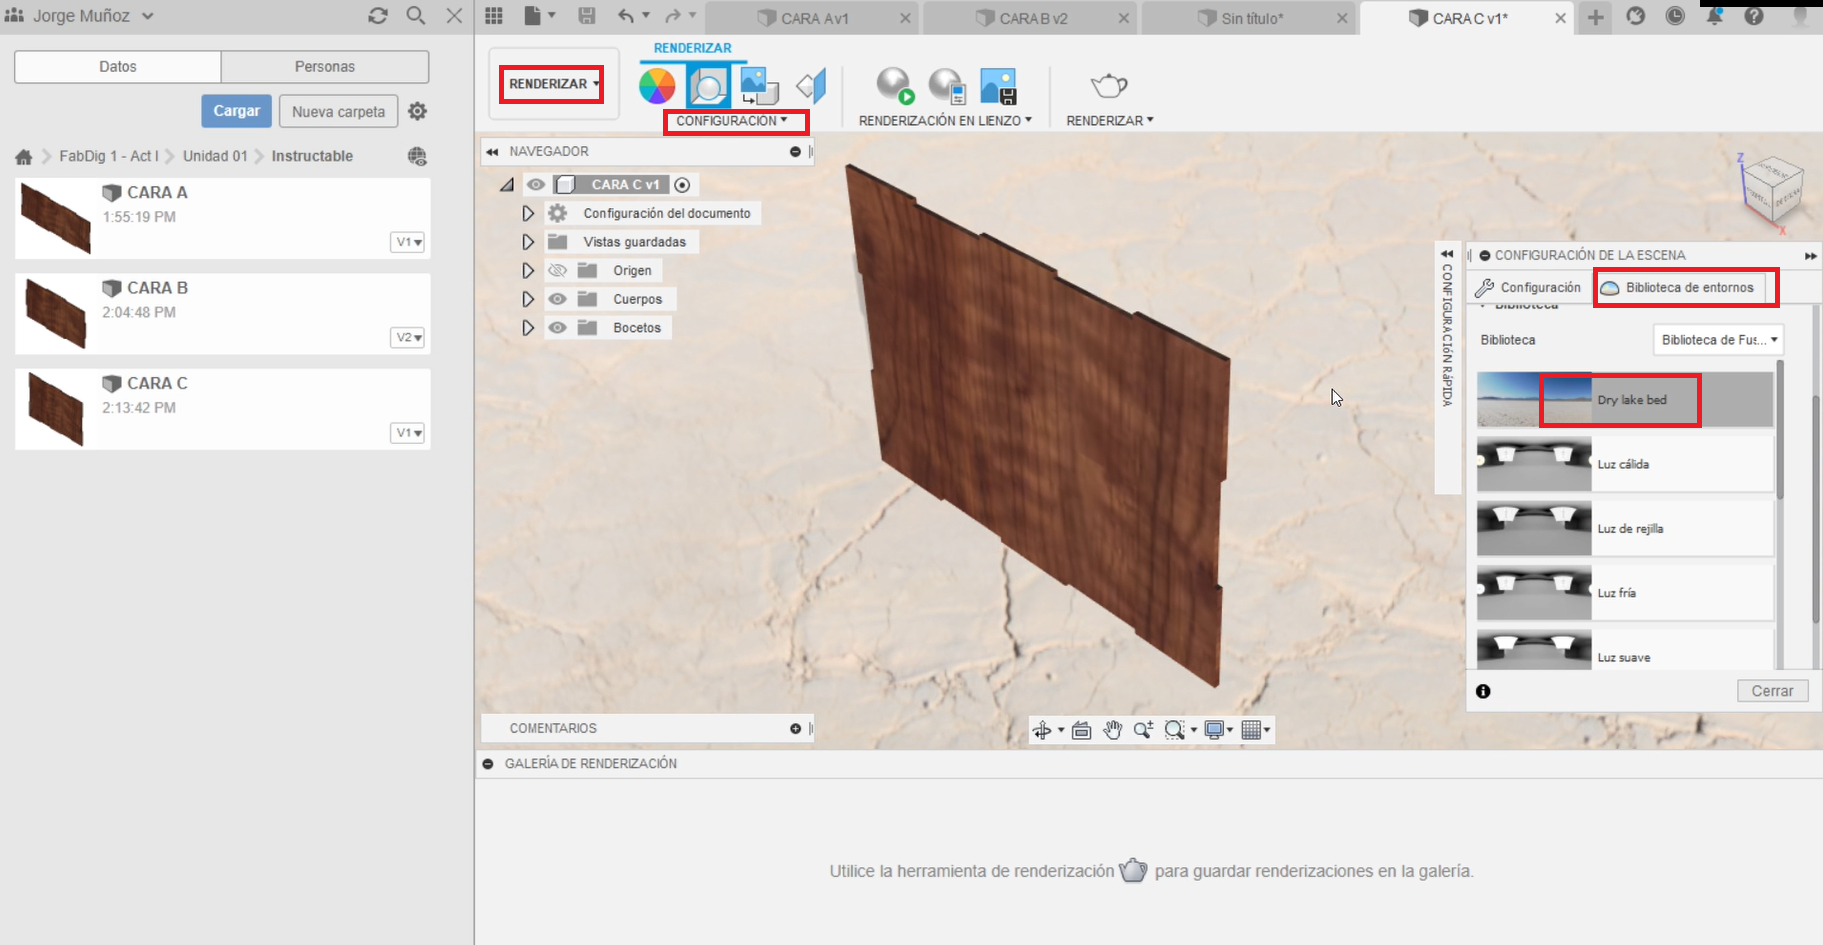Expand the Origen tree node
The image size is (1823, 945).
coord(528,271)
